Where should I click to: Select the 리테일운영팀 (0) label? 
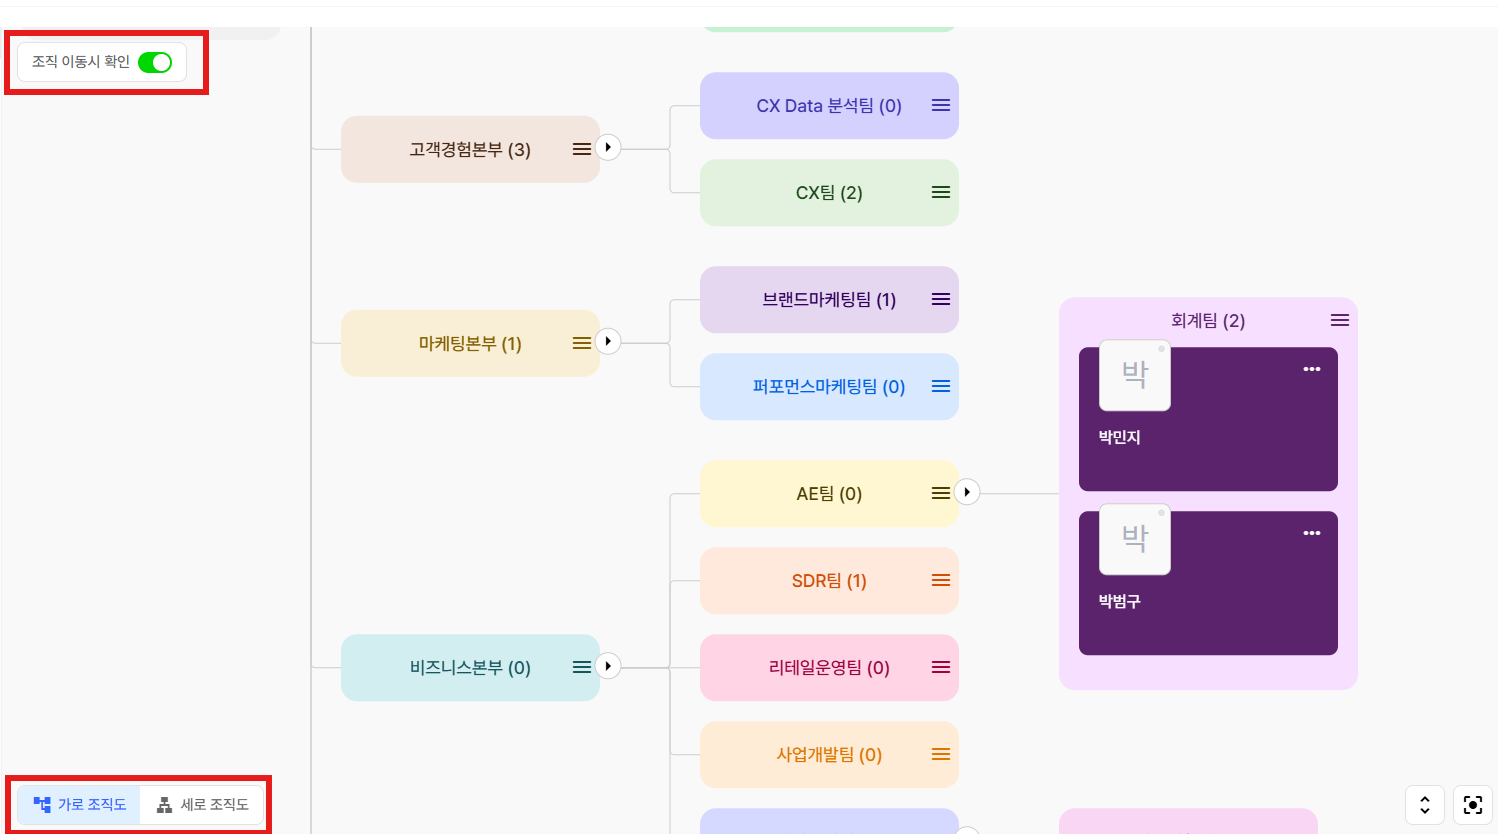[x=829, y=668]
